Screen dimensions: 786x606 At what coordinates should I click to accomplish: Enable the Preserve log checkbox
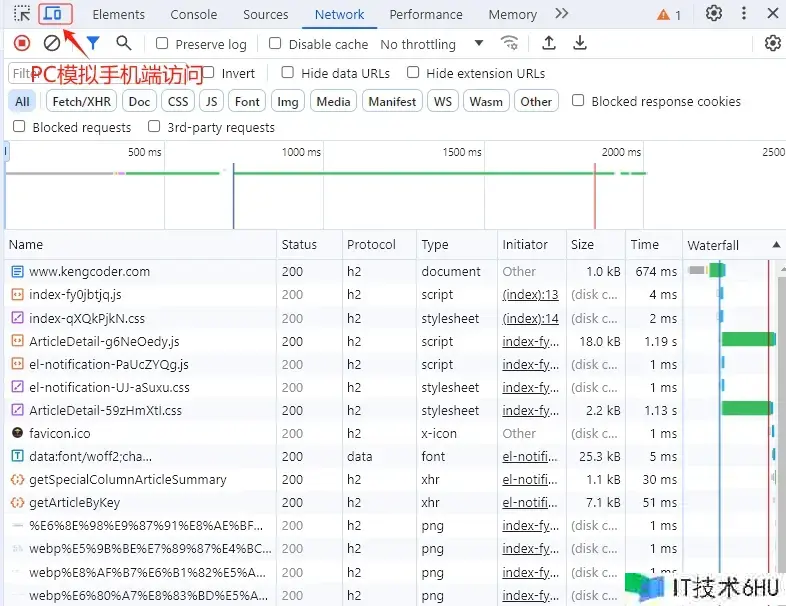(162, 44)
